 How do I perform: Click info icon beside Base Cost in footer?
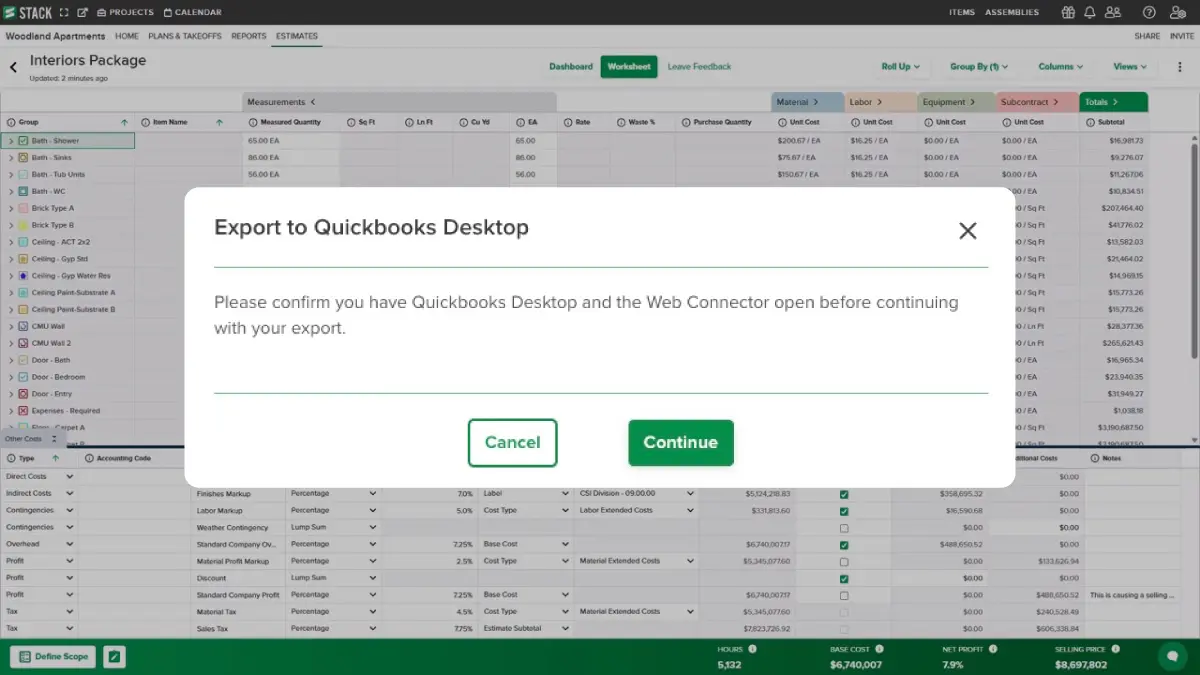[879, 649]
